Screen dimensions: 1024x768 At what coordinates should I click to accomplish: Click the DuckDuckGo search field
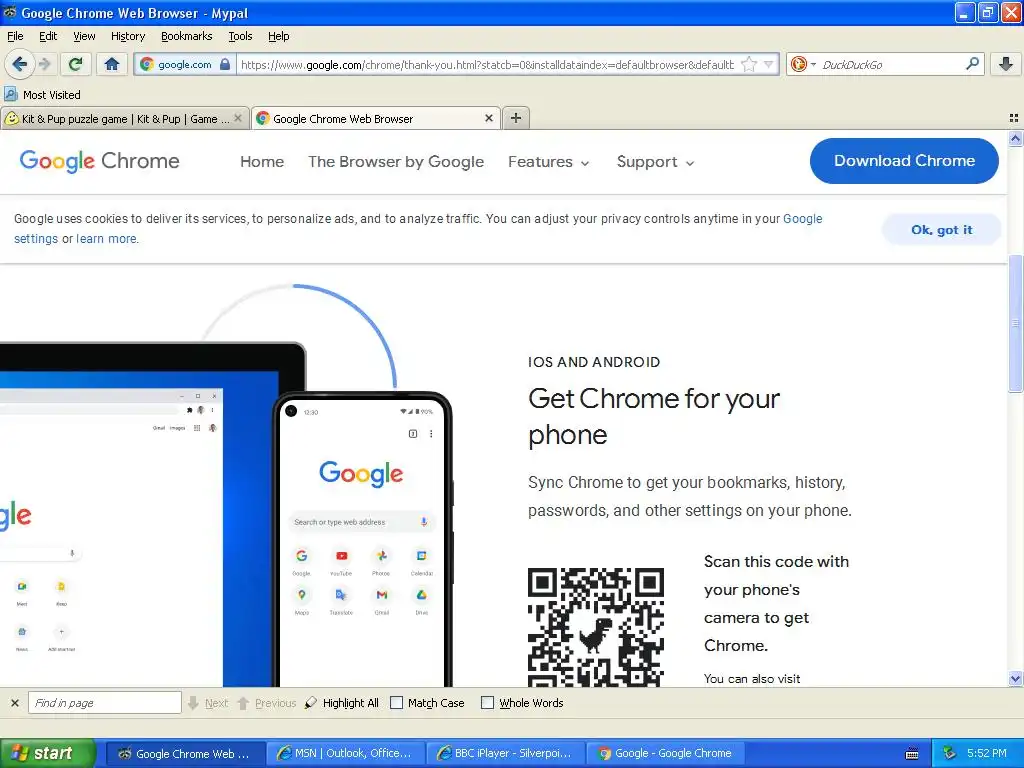coord(891,65)
